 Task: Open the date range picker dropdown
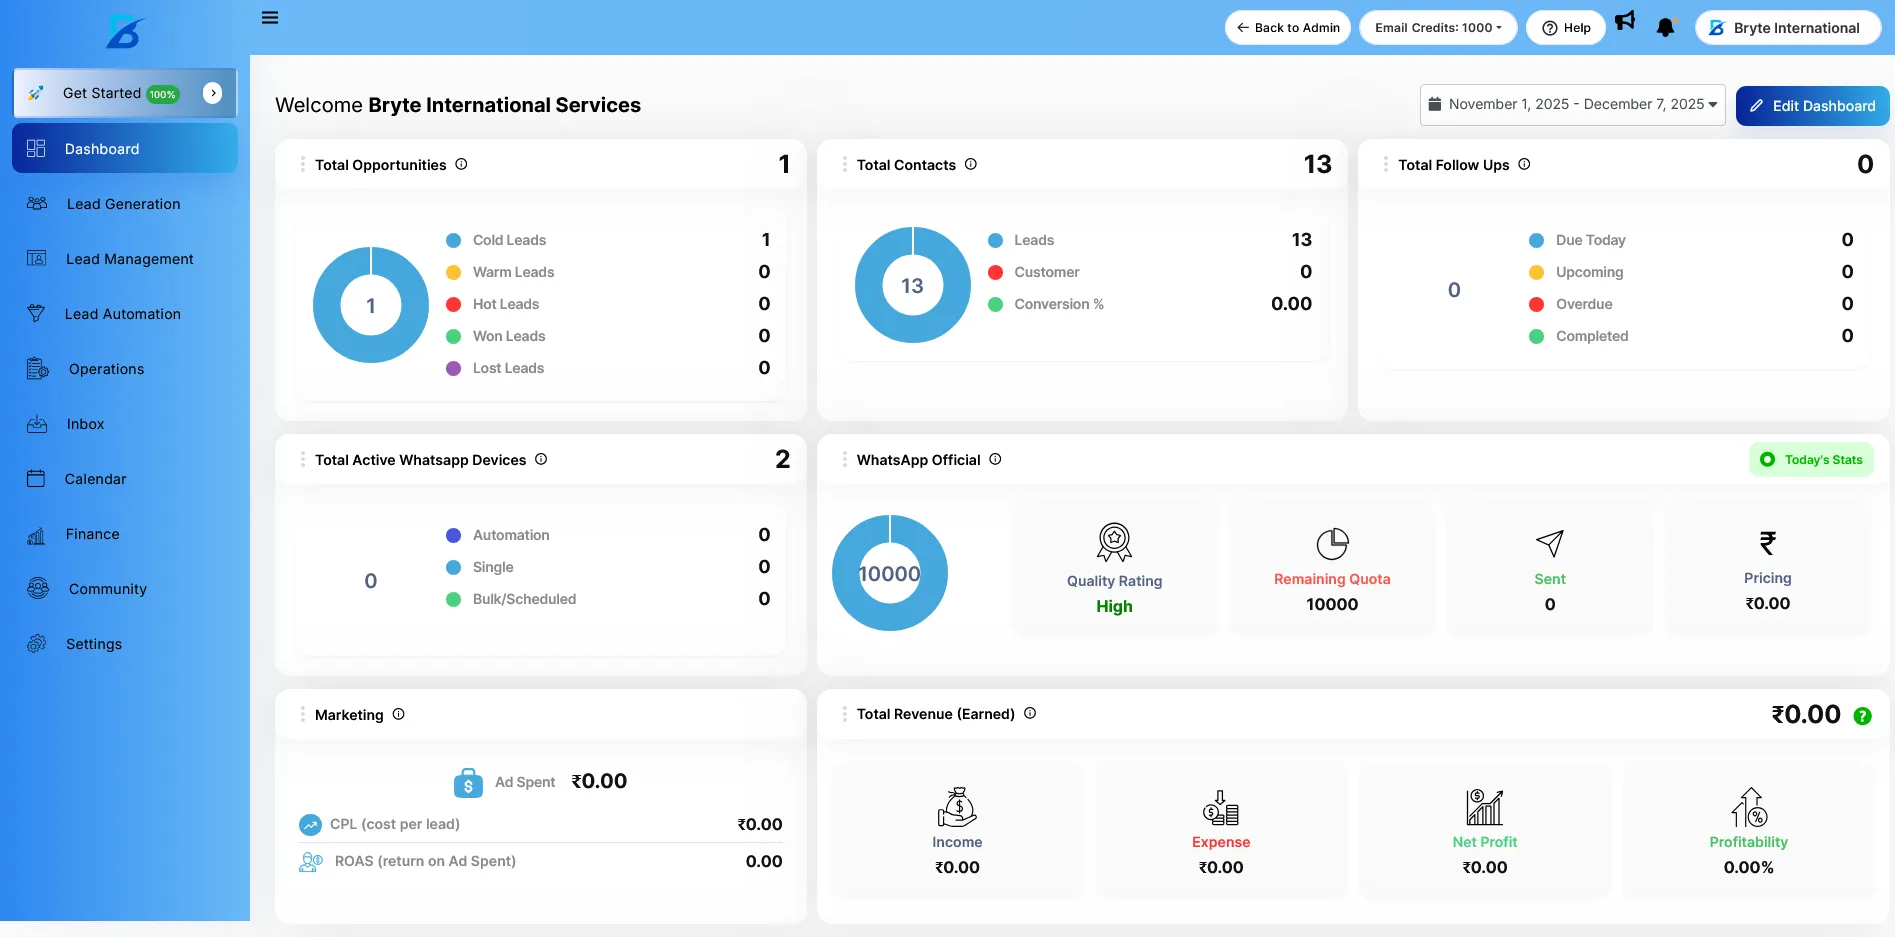(1572, 105)
